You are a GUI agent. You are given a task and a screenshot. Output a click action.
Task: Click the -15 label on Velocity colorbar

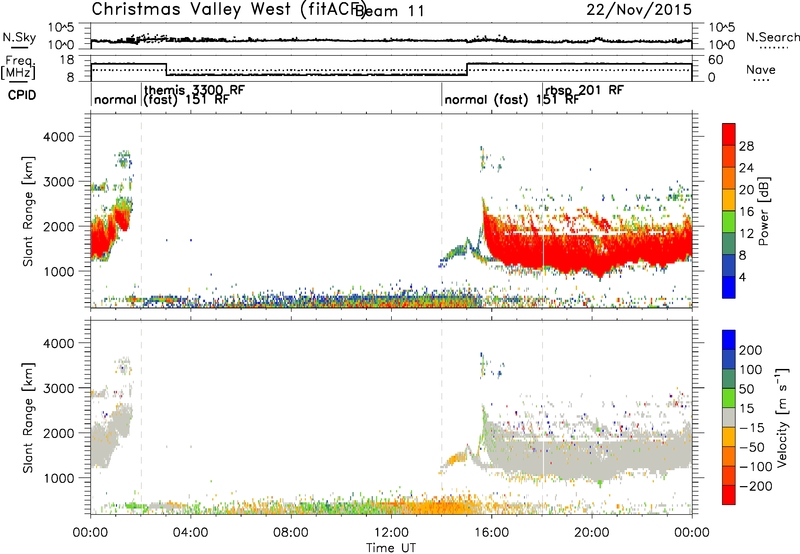[x=752, y=427]
